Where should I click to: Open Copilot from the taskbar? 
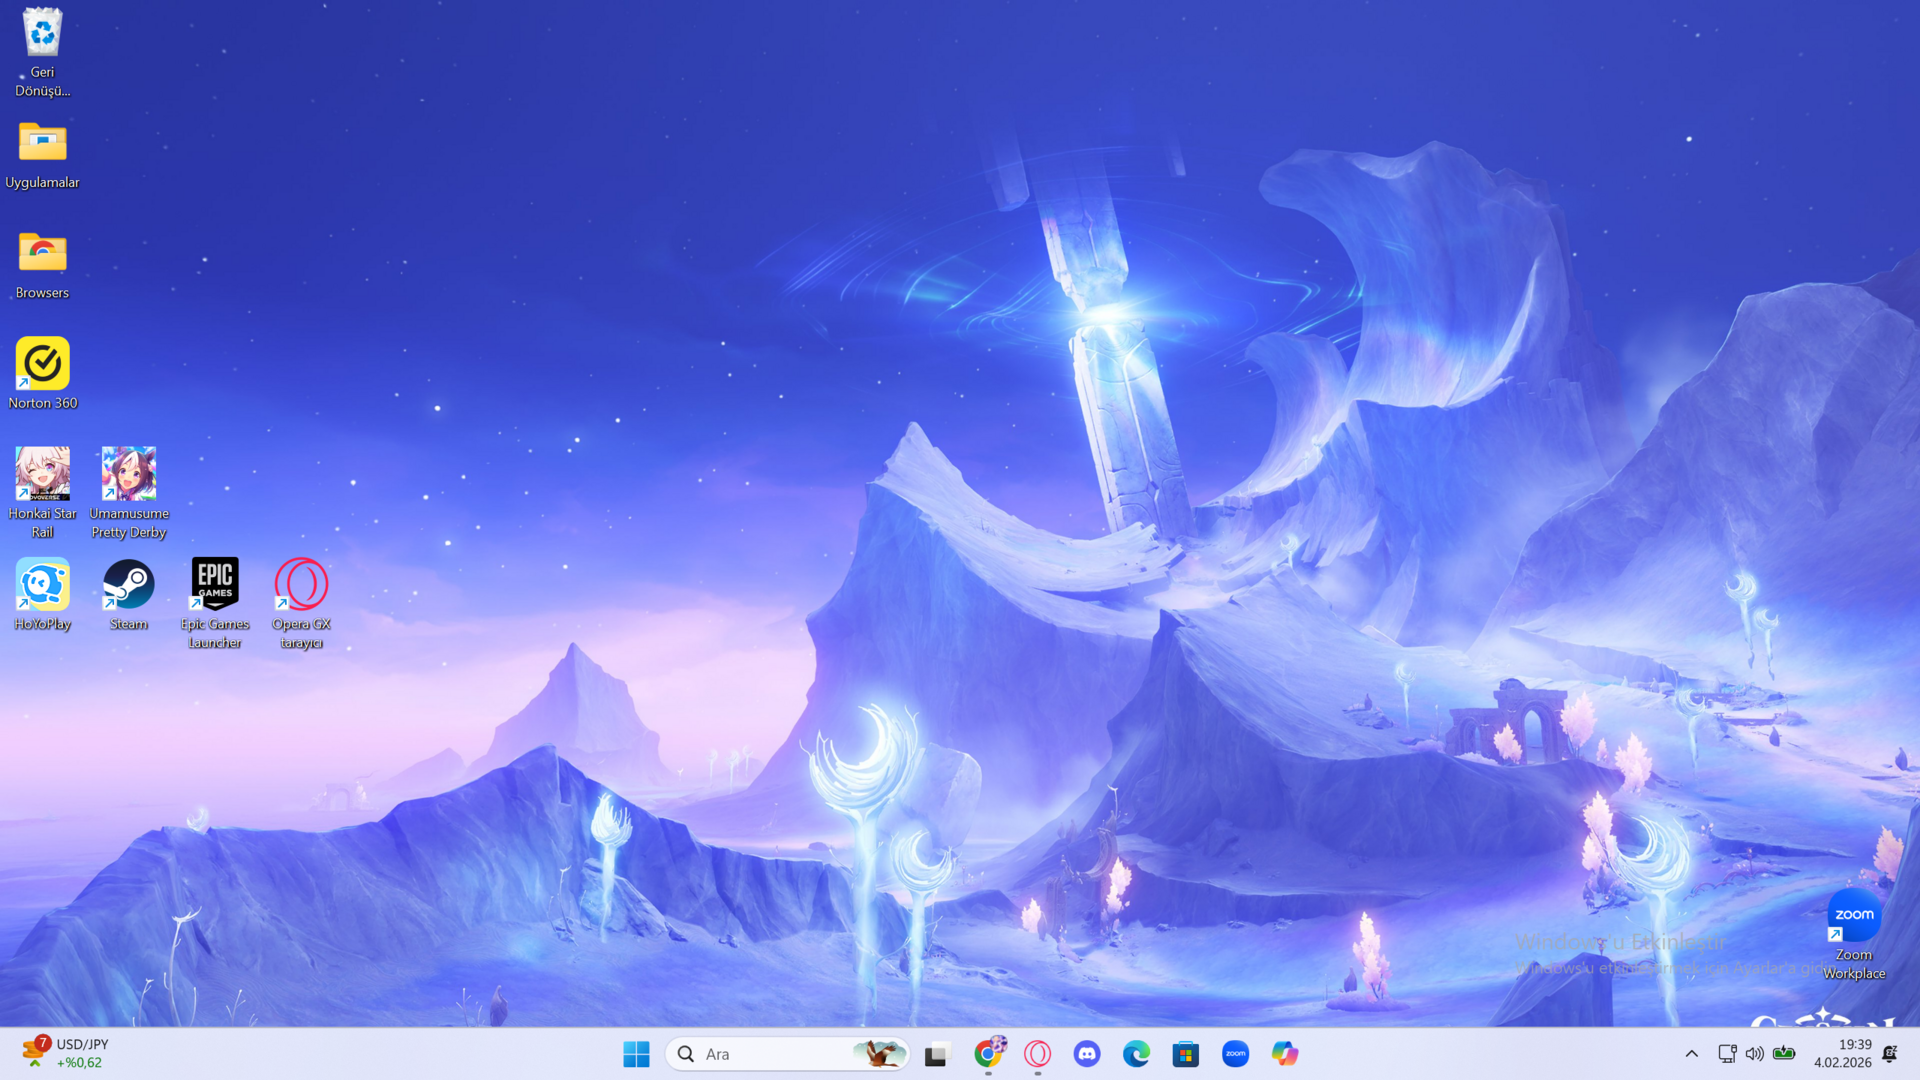[x=1285, y=1054]
